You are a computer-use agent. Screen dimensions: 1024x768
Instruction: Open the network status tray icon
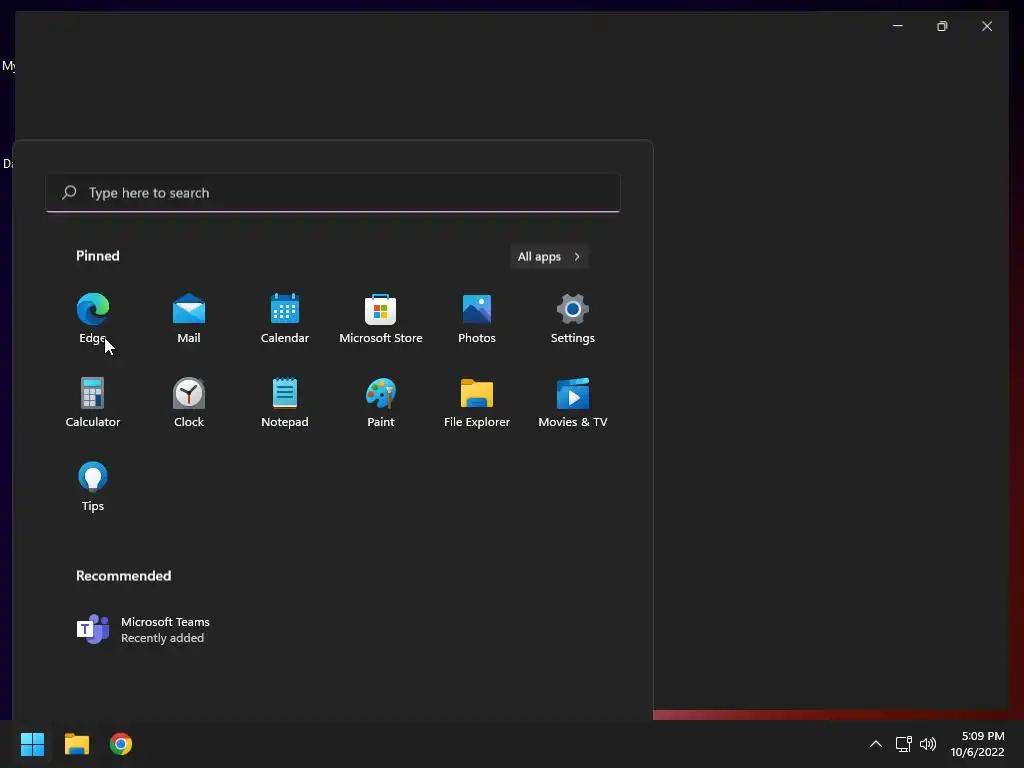click(903, 744)
